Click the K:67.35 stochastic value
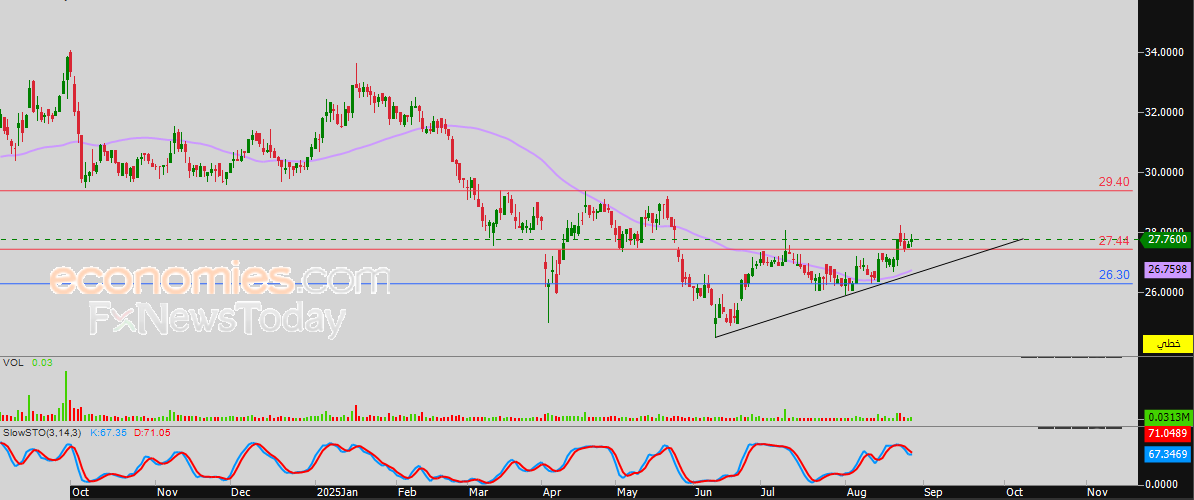This screenshot has width=1194, height=500. point(108,432)
